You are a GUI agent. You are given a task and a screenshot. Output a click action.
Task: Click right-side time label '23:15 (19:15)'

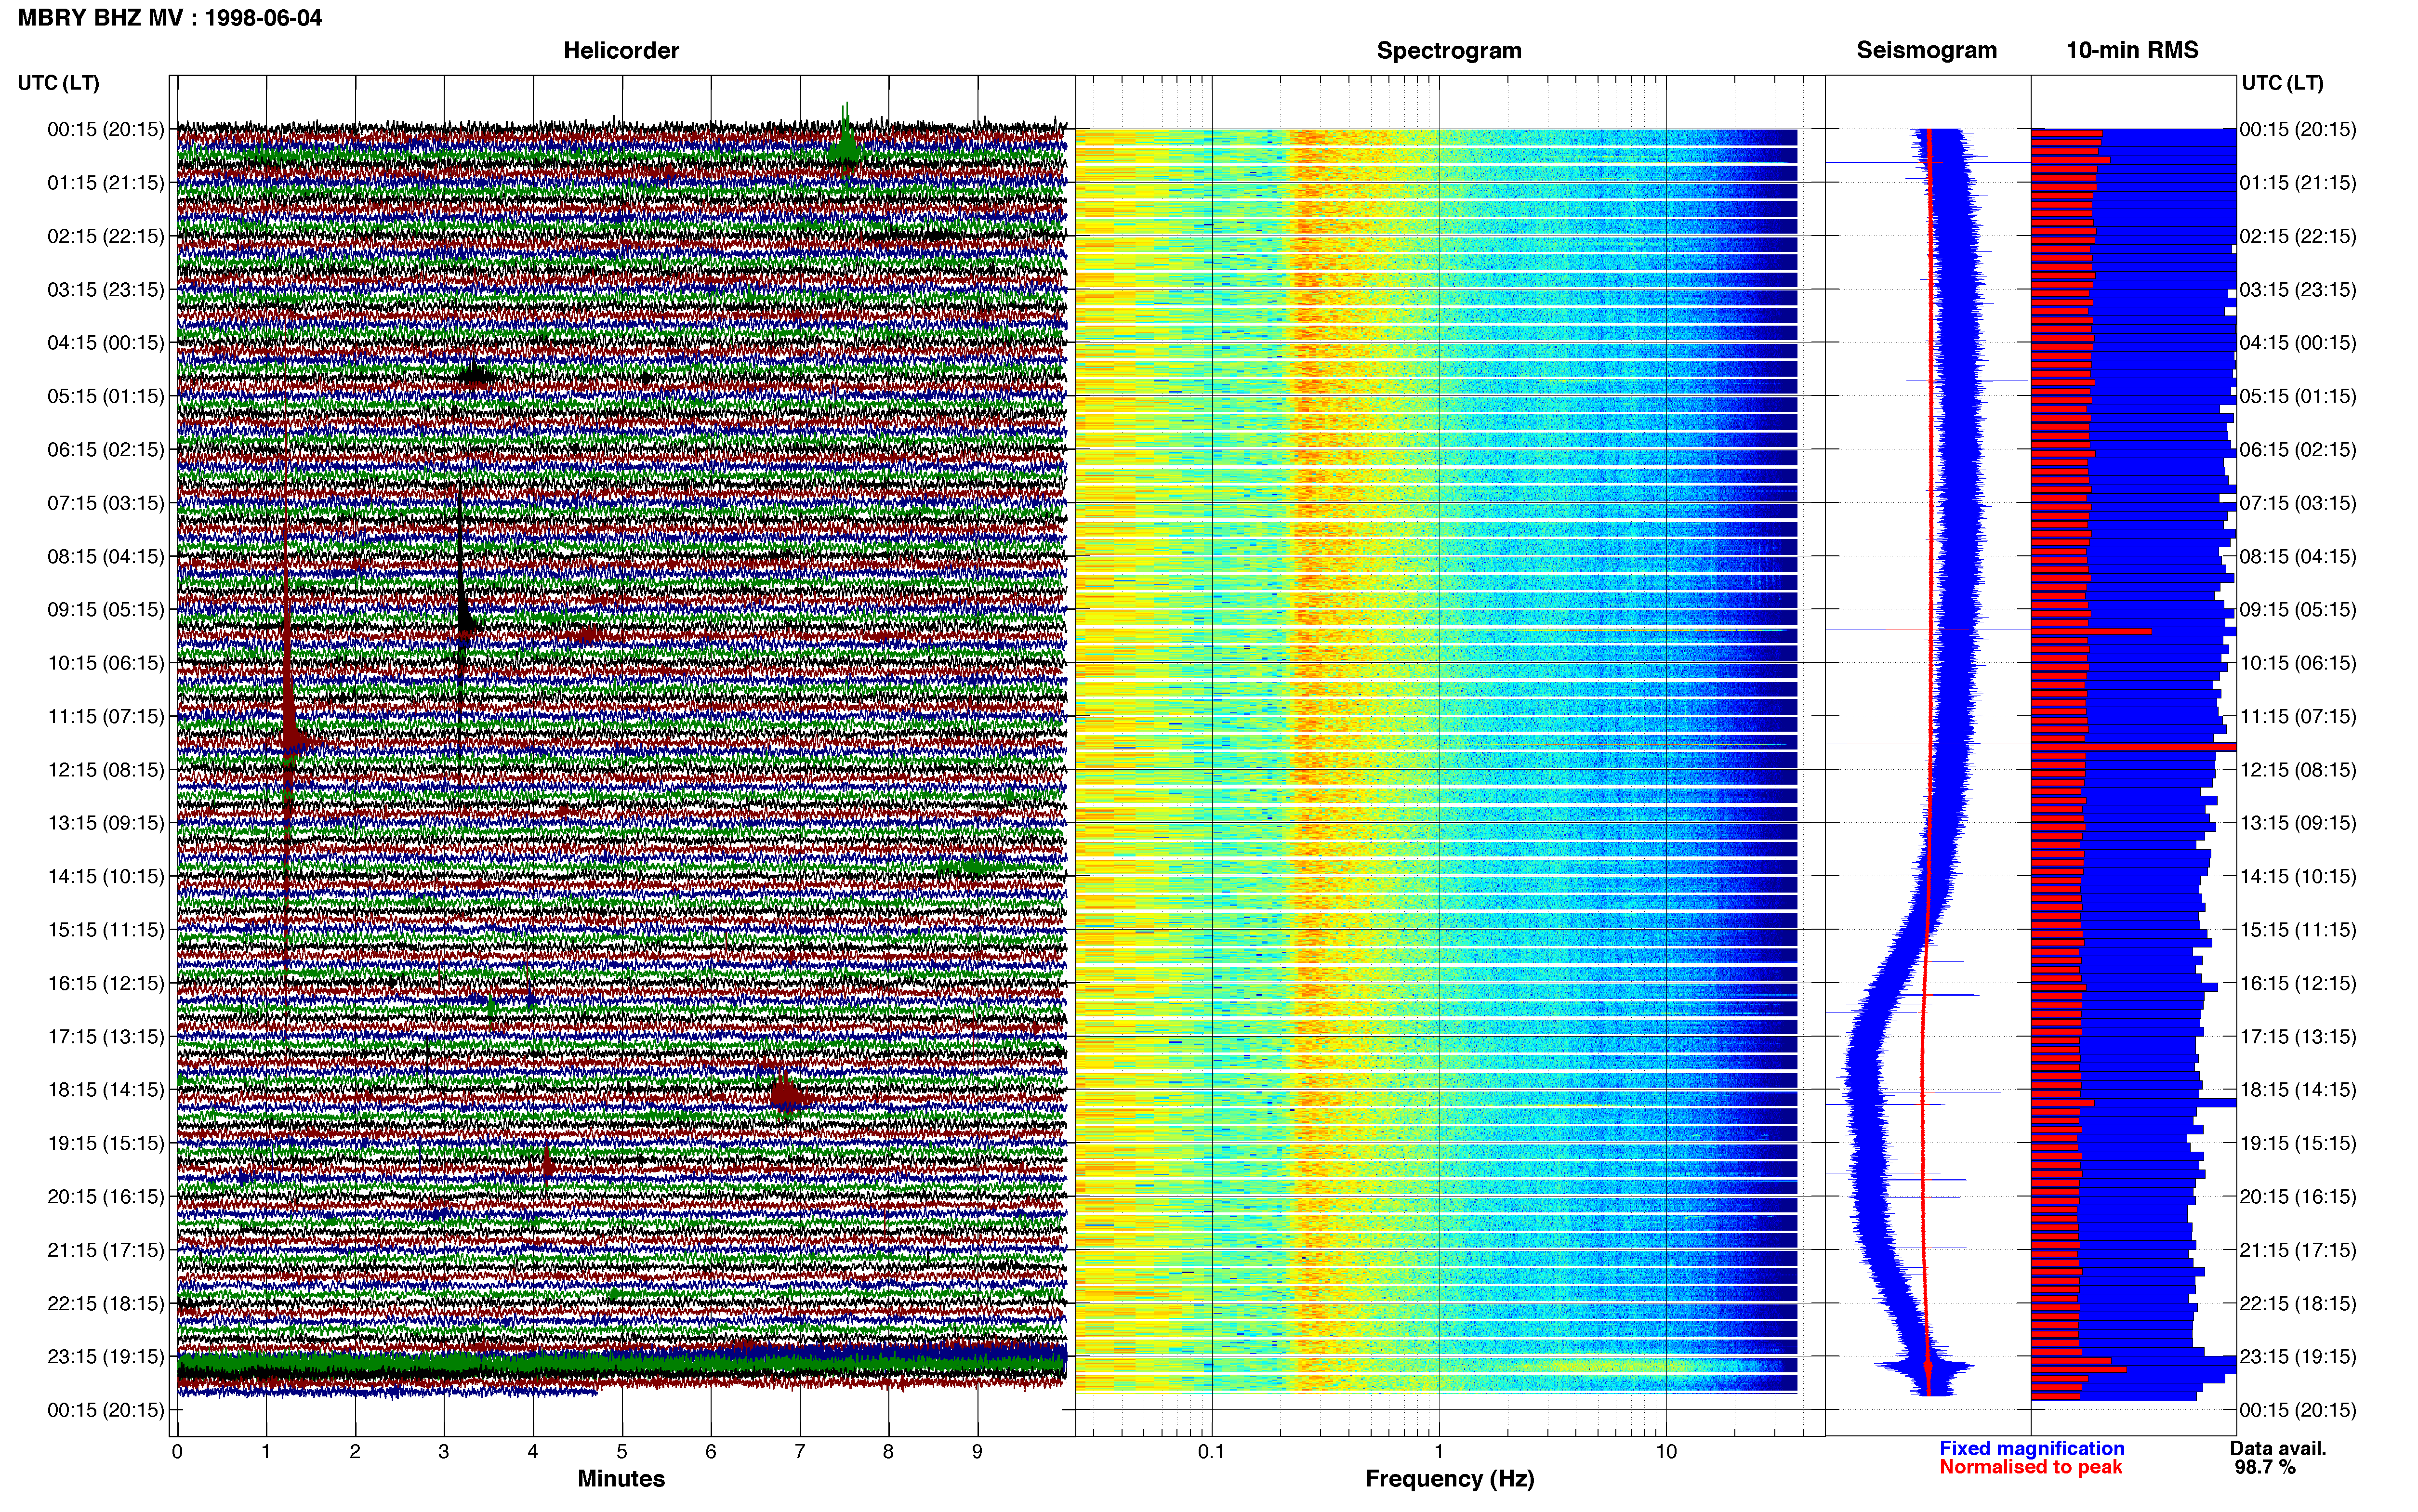click(x=2298, y=1357)
